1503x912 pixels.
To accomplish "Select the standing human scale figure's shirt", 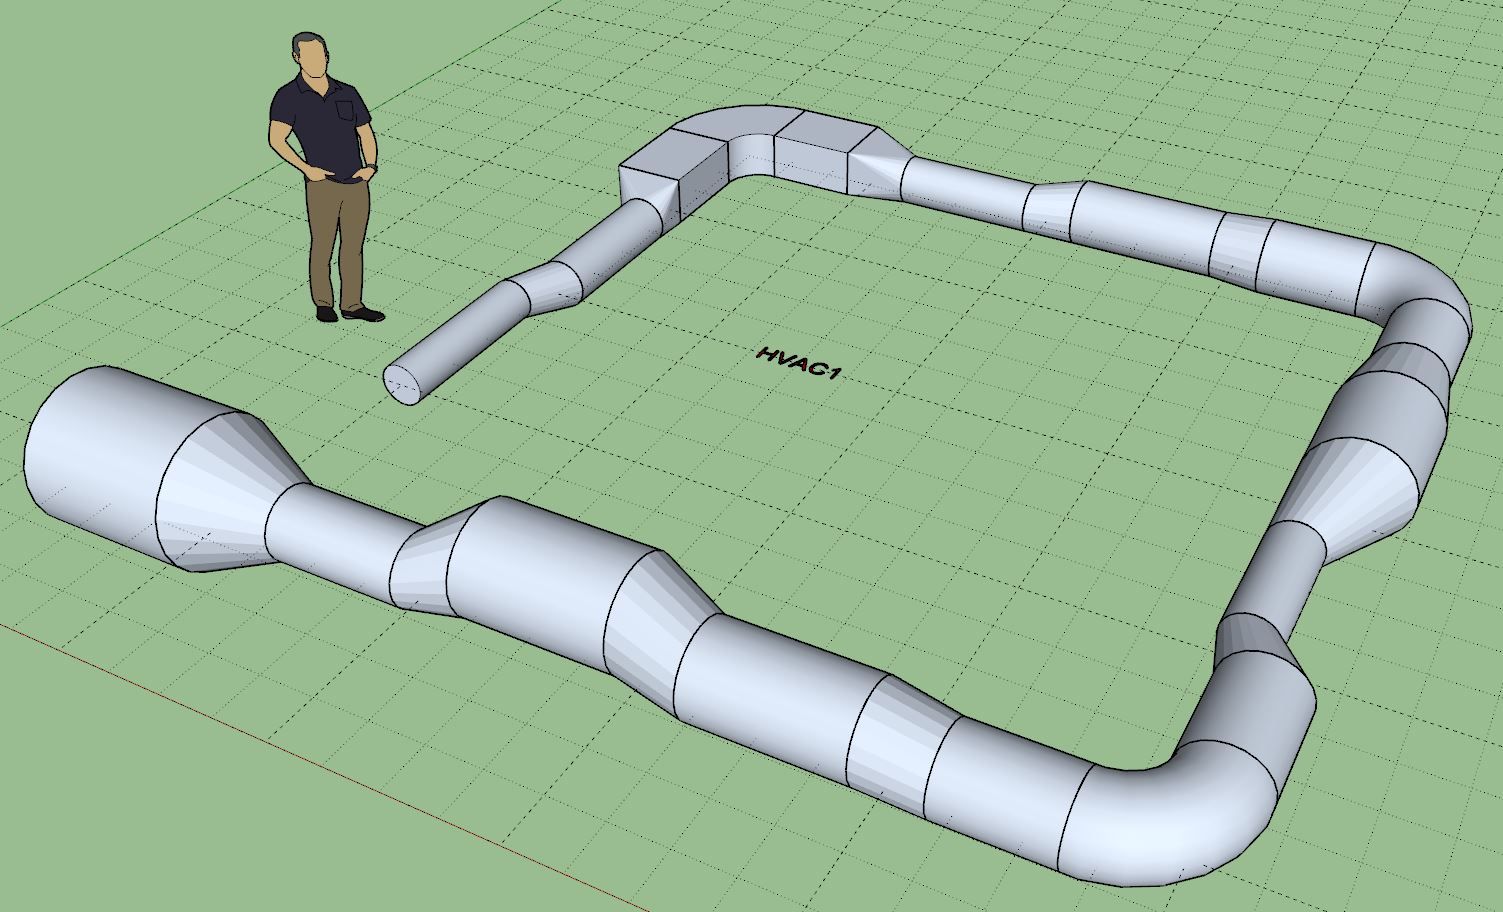I will tap(321, 125).
